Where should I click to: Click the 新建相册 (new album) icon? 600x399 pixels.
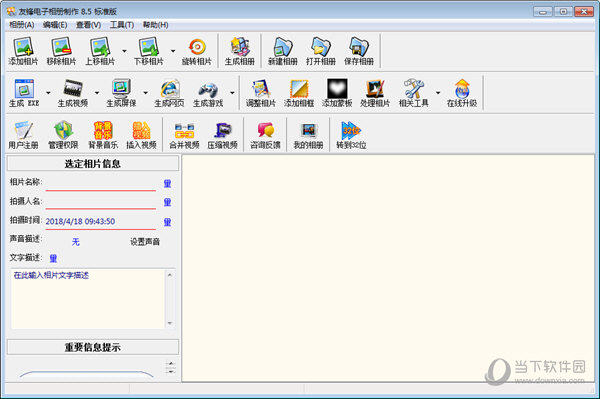pyautogui.click(x=282, y=51)
